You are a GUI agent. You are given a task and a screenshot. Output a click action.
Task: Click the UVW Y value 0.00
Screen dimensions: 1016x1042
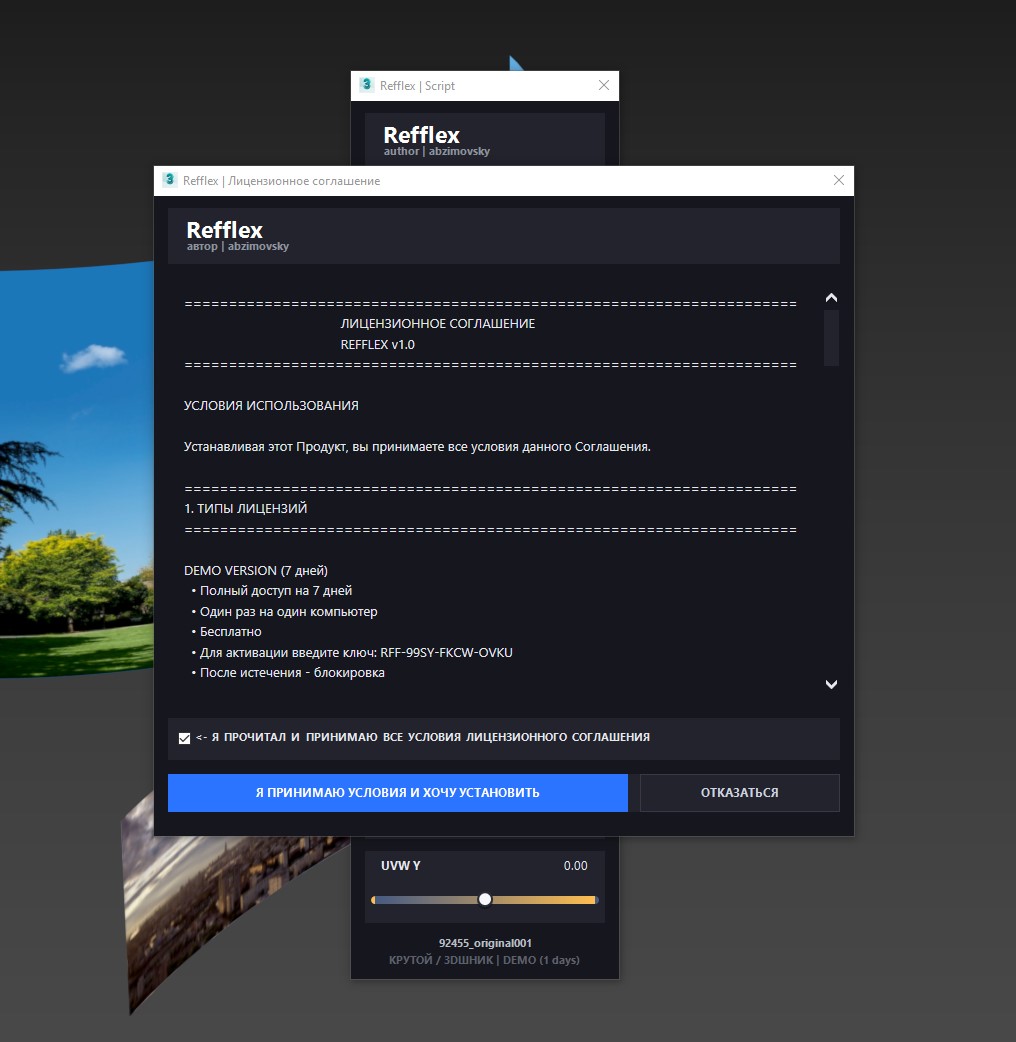click(x=575, y=865)
